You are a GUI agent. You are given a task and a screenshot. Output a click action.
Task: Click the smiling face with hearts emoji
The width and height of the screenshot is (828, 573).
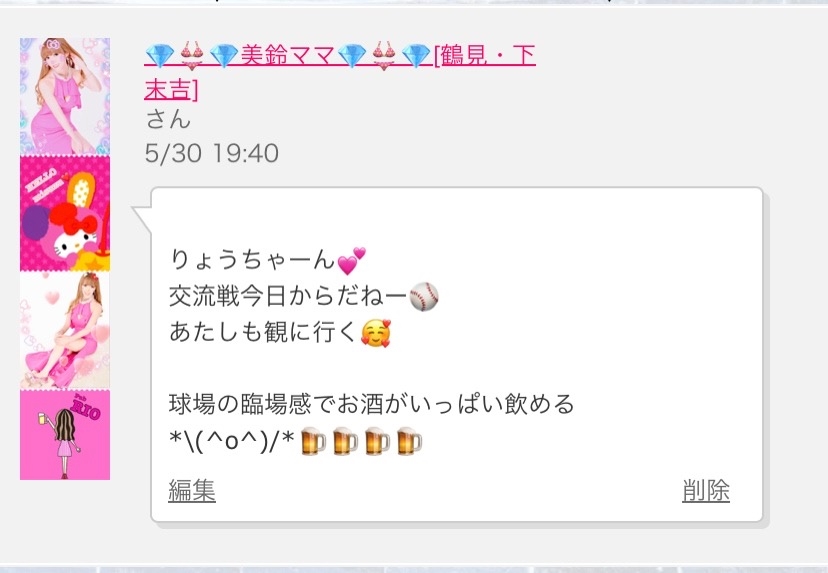(x=375, y=333)
